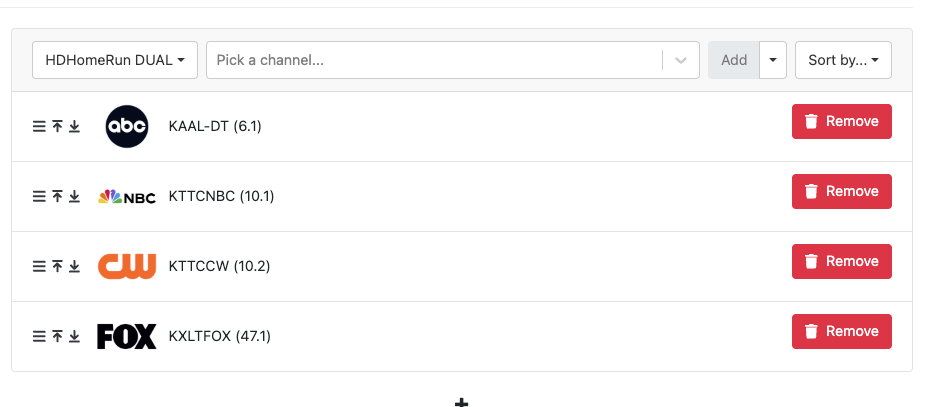This screenshot has width=937, height=407.
Task: Open the Add button split dropdown arrow
Action: click(x=773, y=60)
